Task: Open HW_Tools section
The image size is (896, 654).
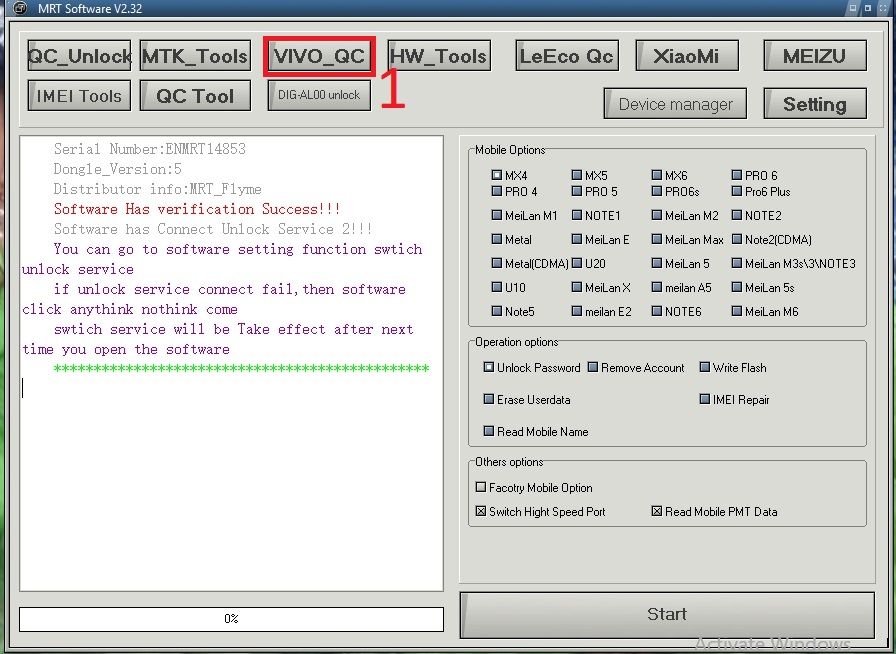Action: coord(438,55)
